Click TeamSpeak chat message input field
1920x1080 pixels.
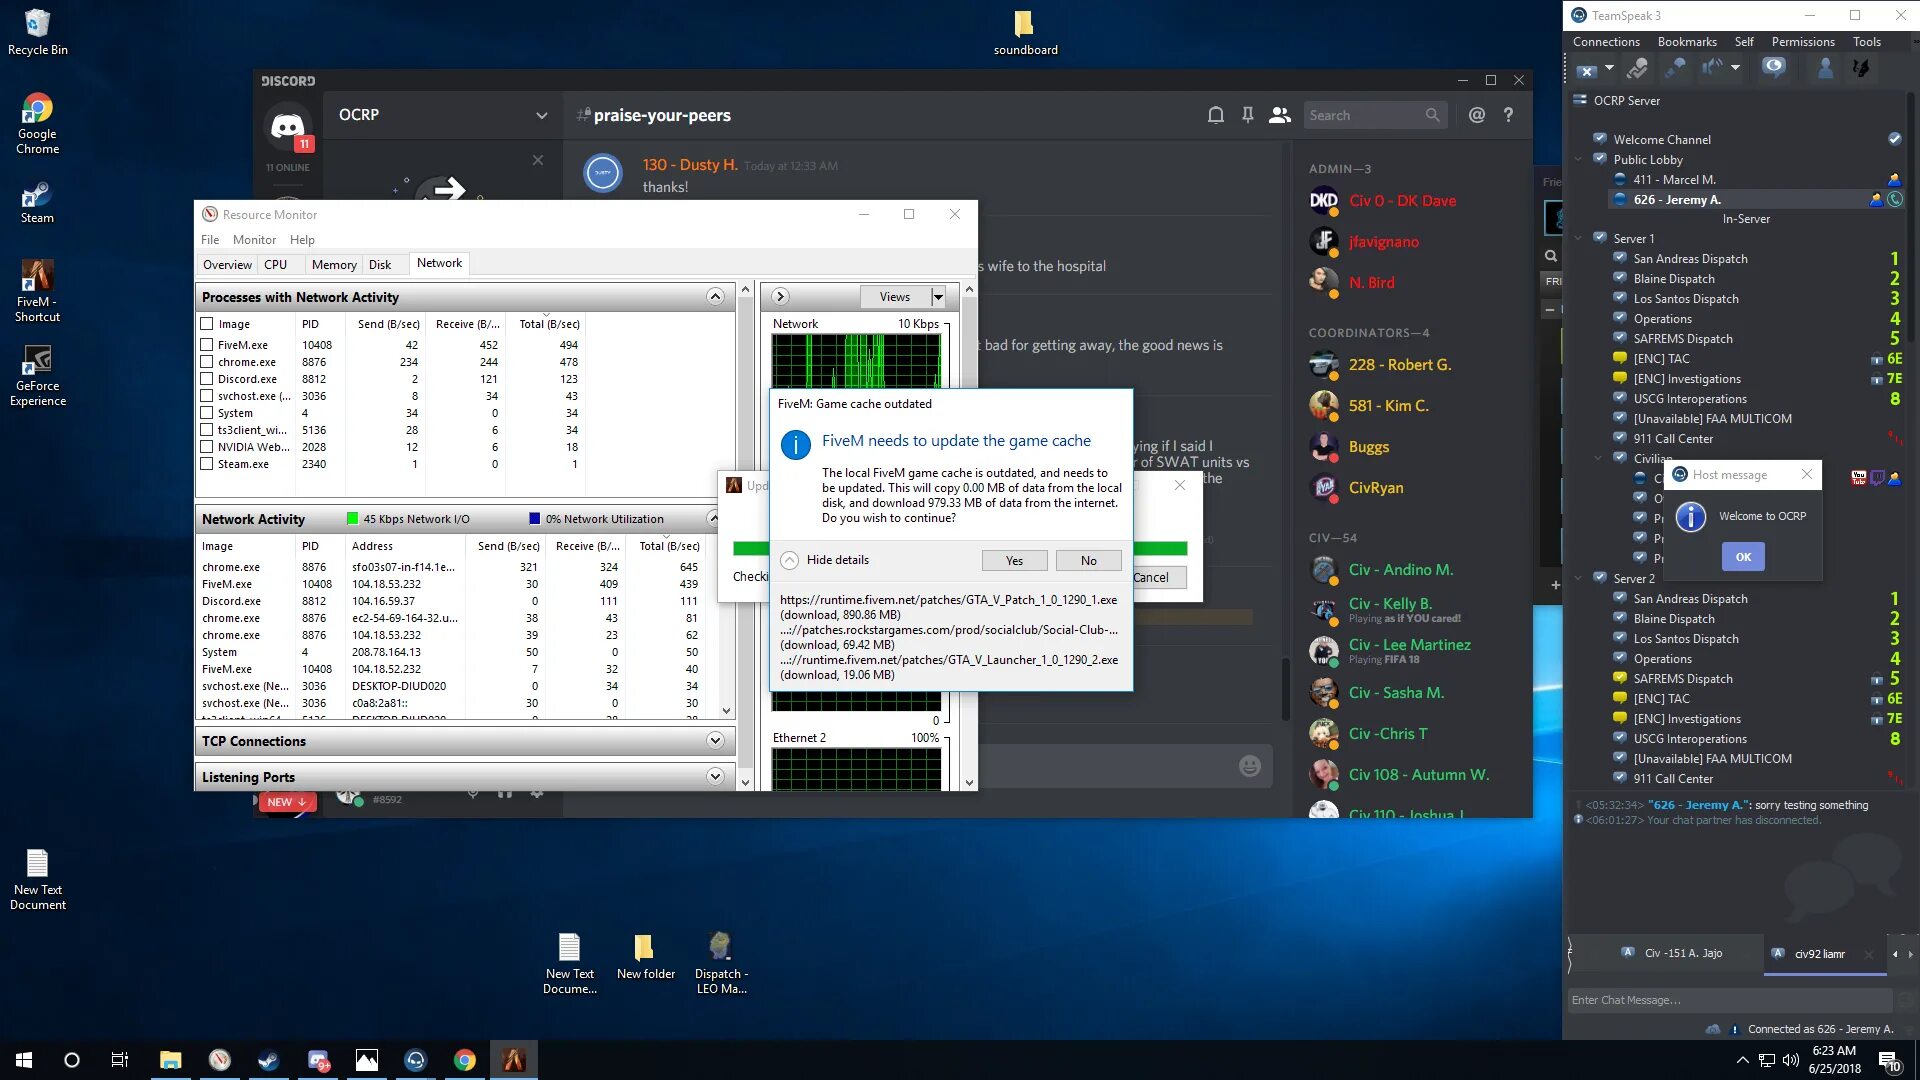coord(1730,1000)
